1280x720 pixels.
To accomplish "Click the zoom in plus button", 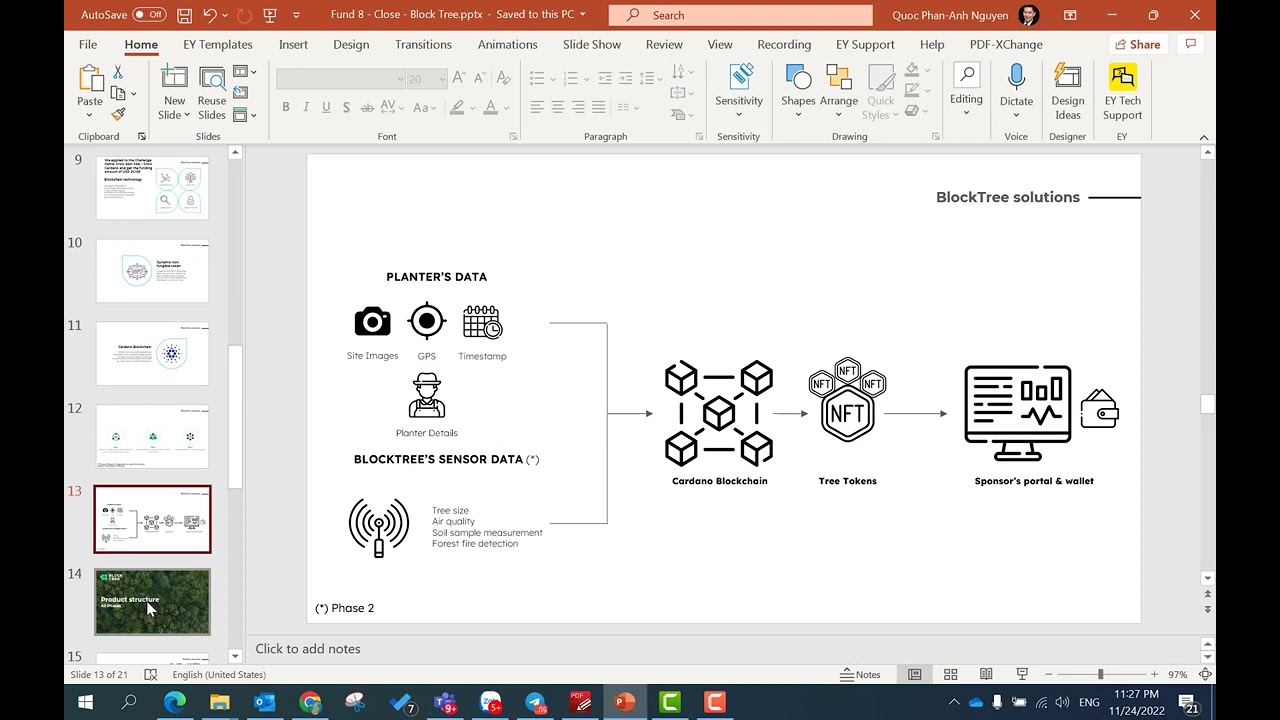I will [x=1154, y=674].
